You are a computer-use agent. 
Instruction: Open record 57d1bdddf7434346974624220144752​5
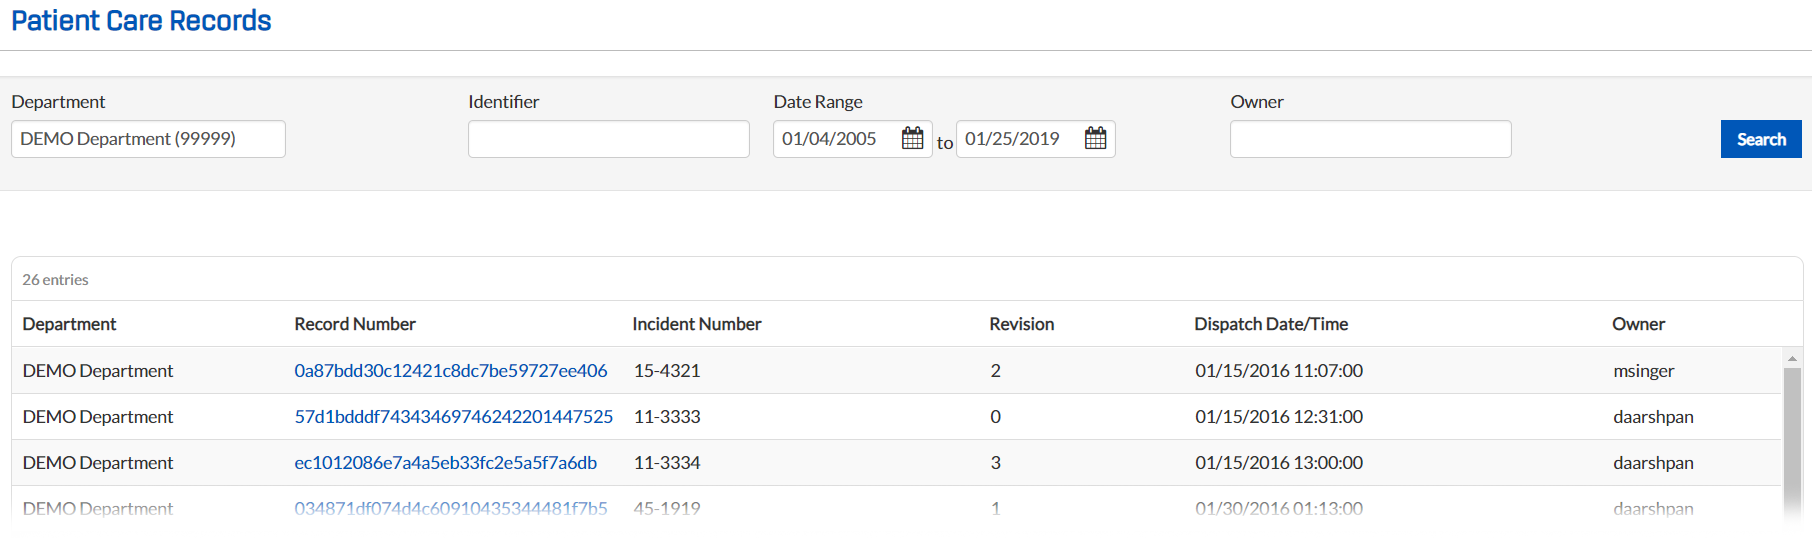[x=454, y=417]
